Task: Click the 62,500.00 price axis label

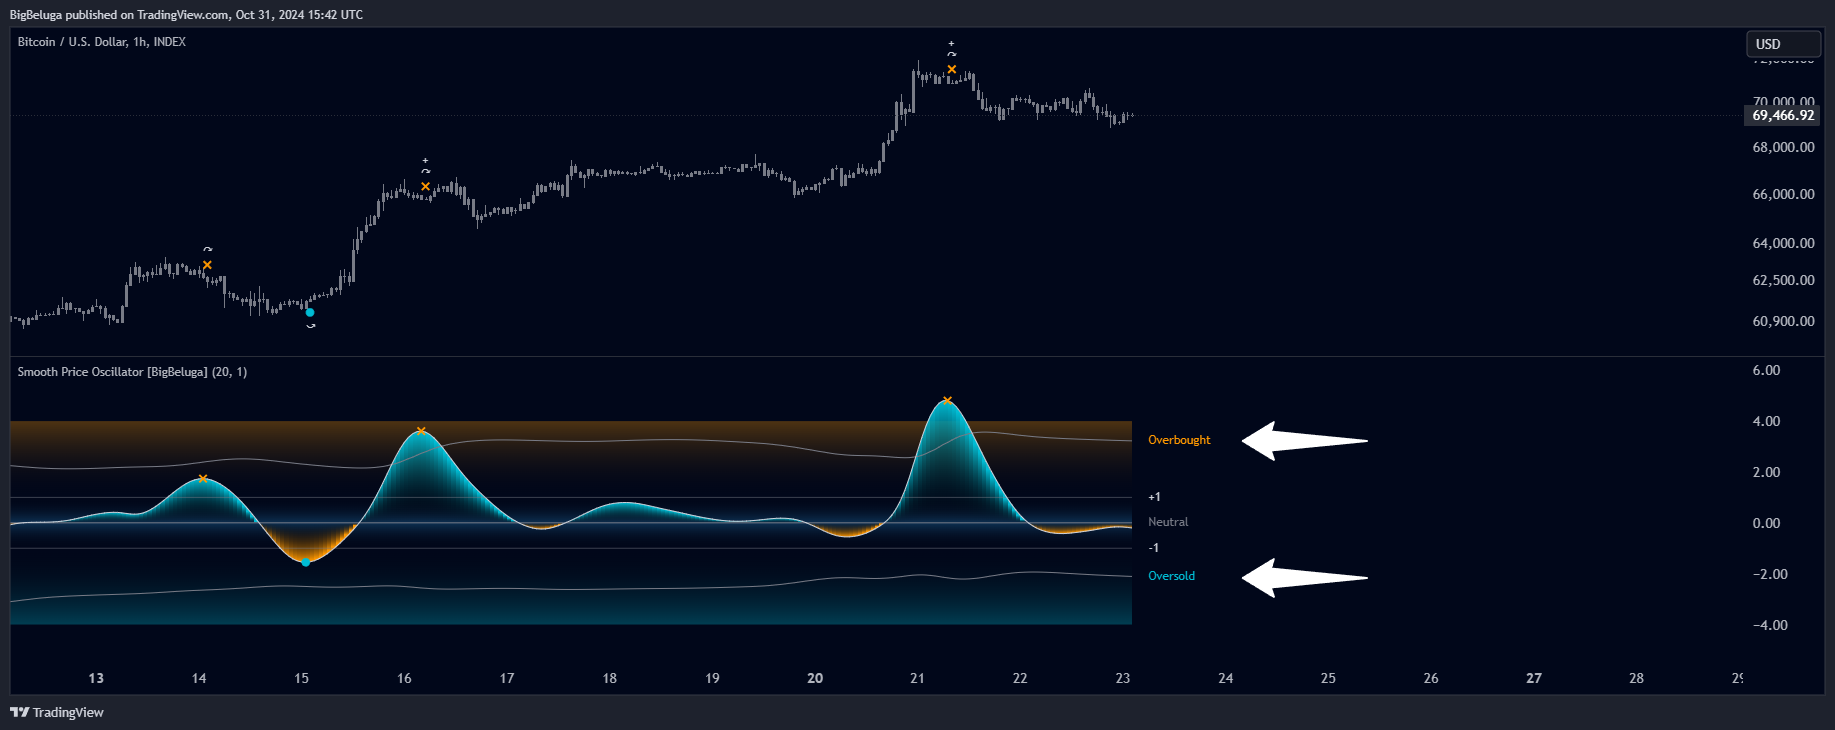Action: tap(1783, 280)
